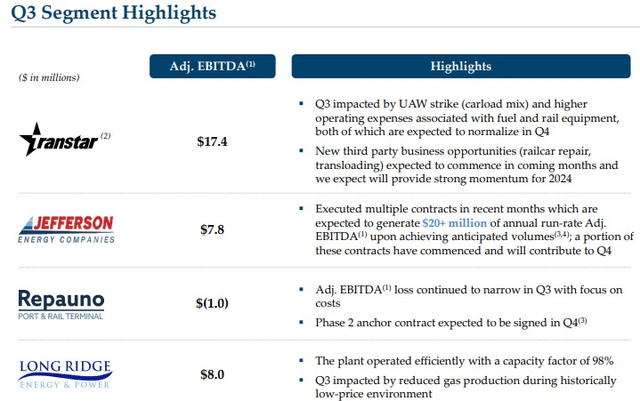This screenshot has height=401, width=640.
Task: Click the UAW strike bullet text
Action: [x=467, y=118]
